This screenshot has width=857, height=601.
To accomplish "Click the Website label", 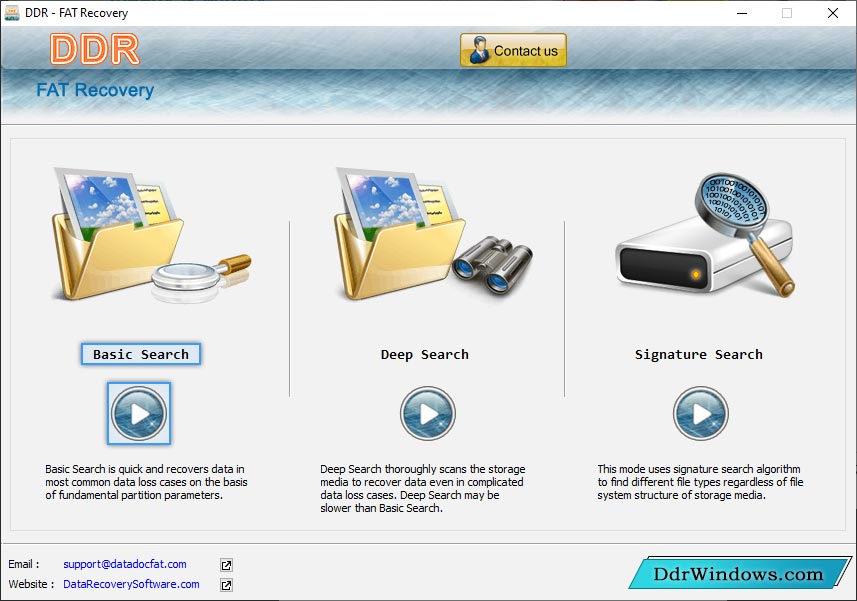I will click(x=31, y=584).
